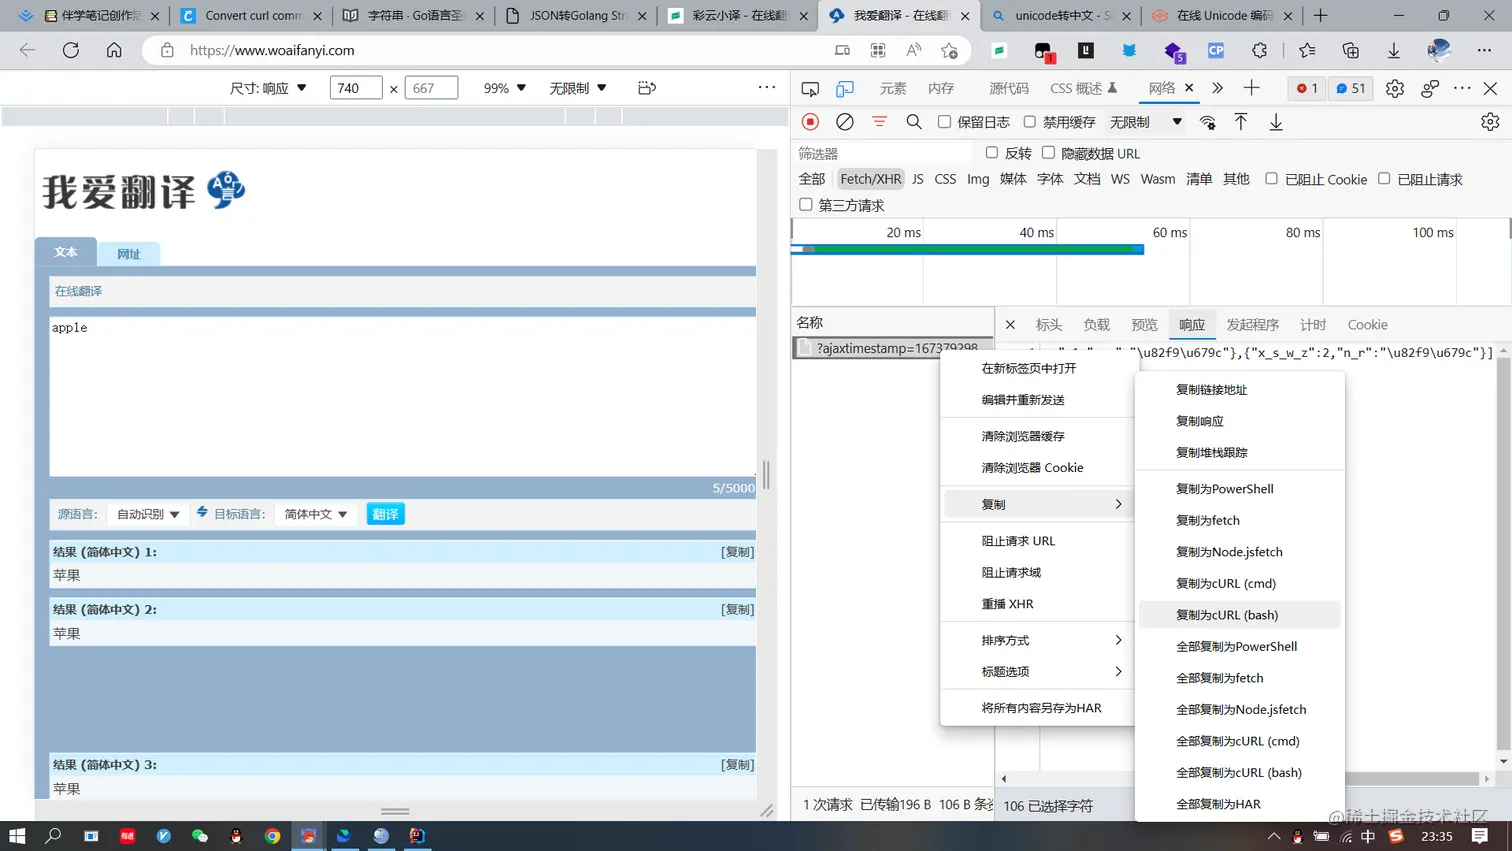Open the browser profile avatar
The image size is (1512, 851).
click(x=1439, y=50)
